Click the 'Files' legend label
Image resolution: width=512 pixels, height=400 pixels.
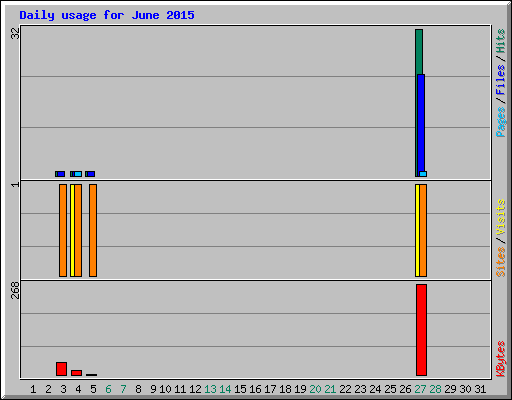pyautogui.click(x=500, y=80)
